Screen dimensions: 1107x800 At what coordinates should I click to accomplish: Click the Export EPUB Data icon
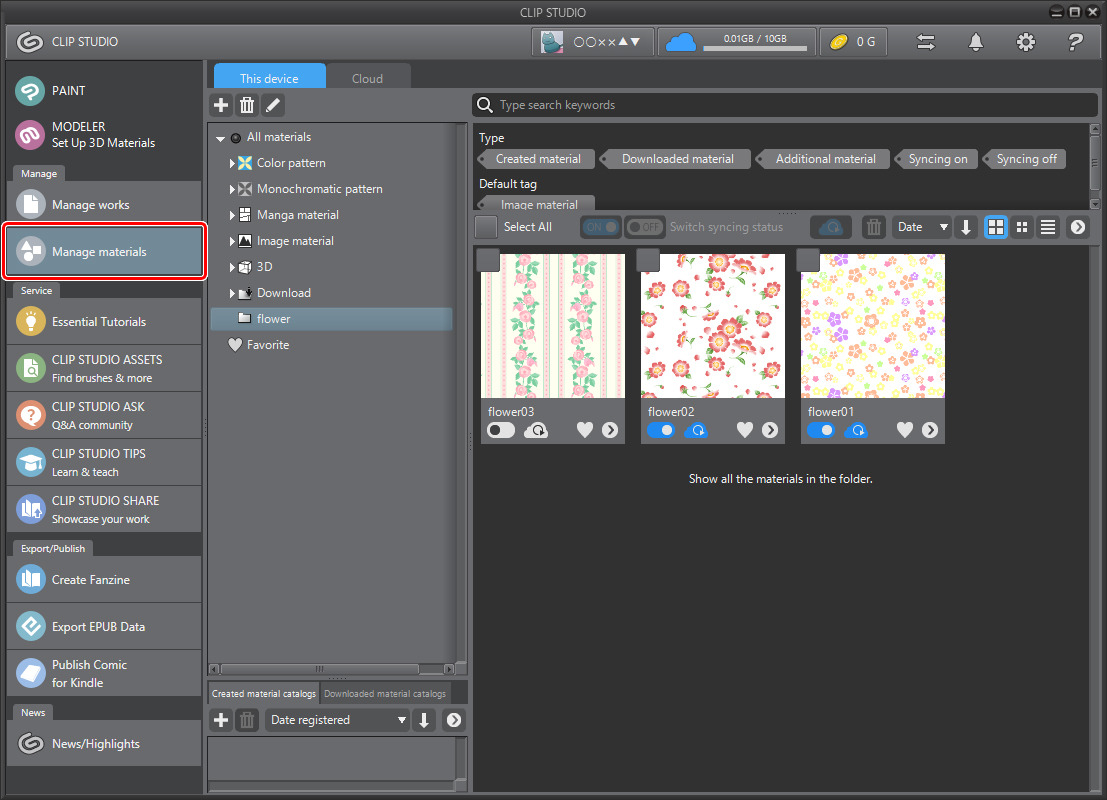30,626
